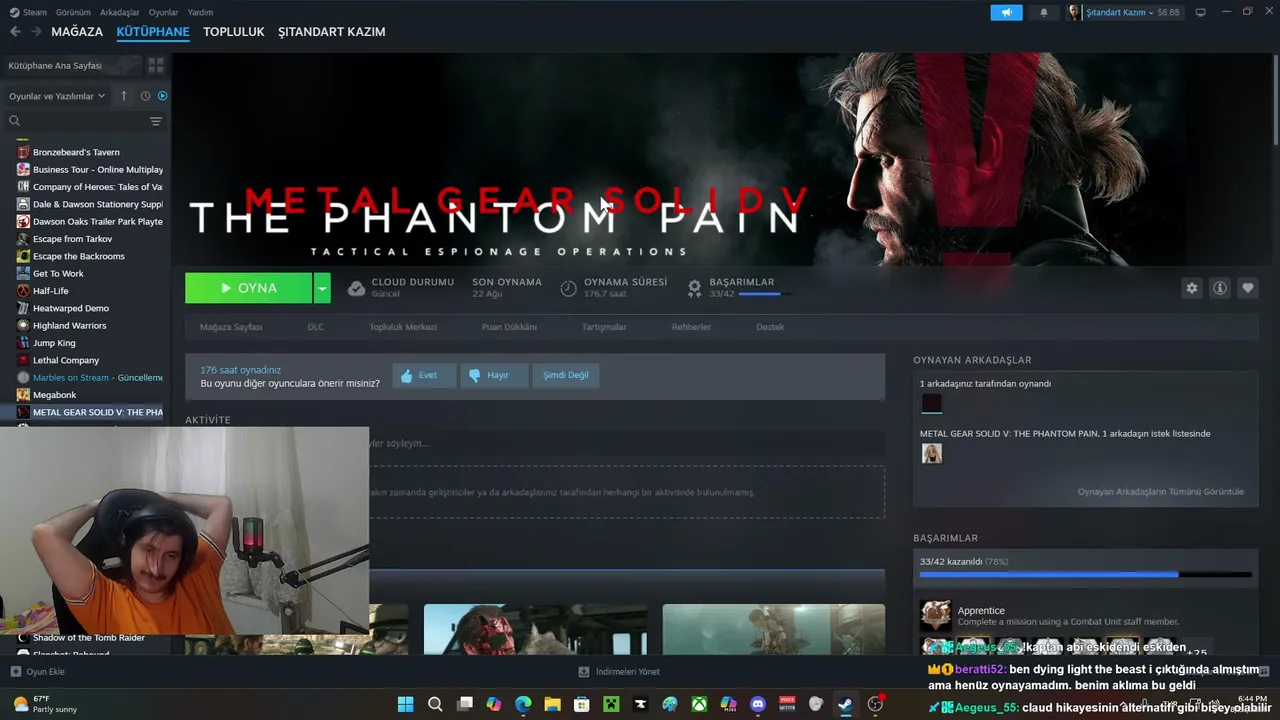Open File Explorer from the taskbar

point(552,704)
